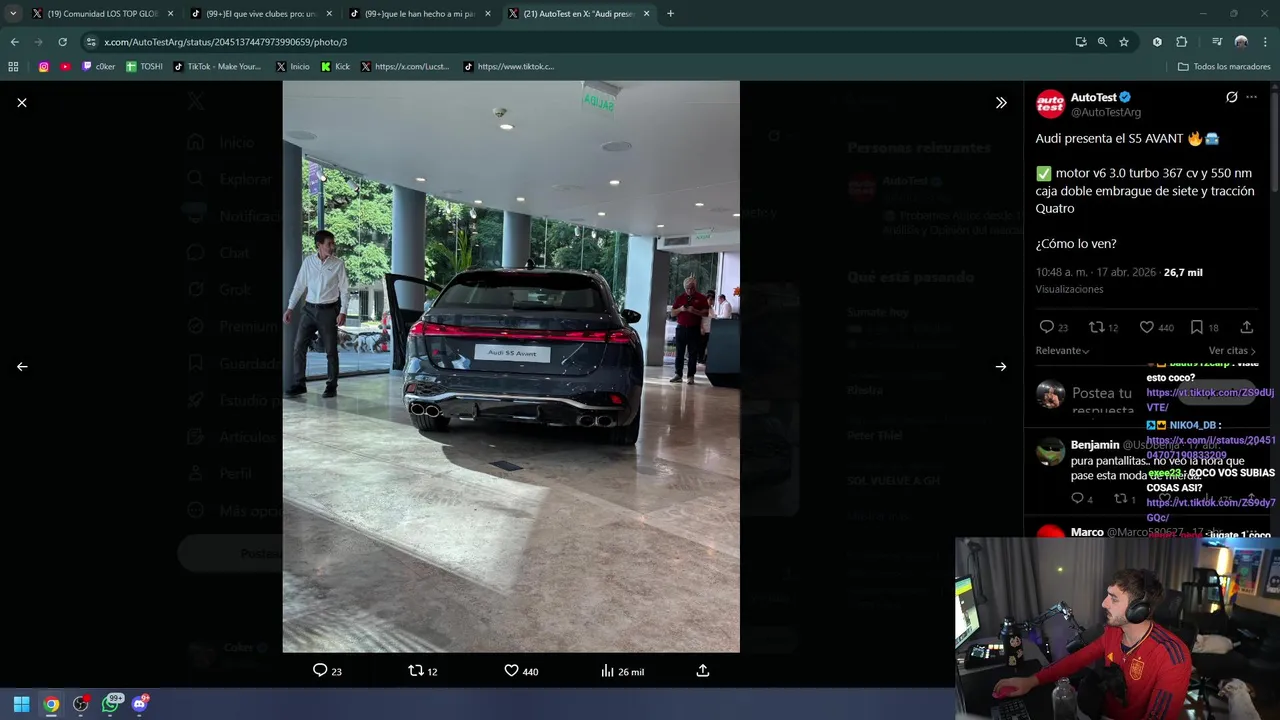Screen dimensions: 1280x720
Task: Like the photo with heart icon below image
Action: (511, 671)
